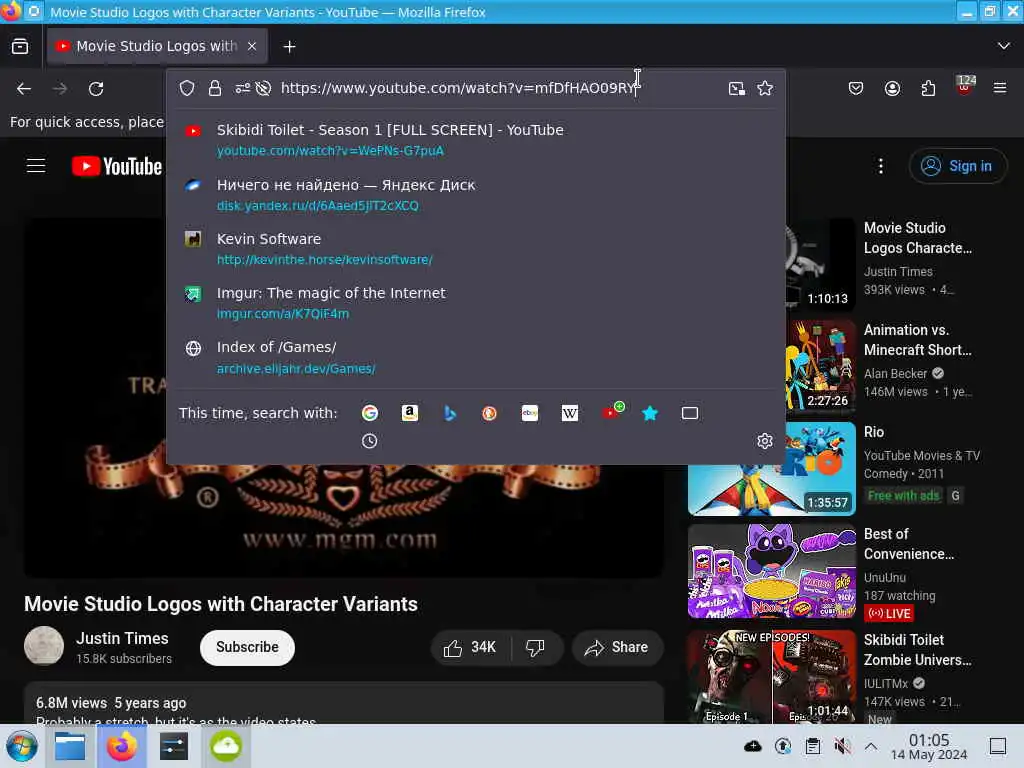Search this time with DuckDuckGo
The image size is (1024, 768).
point(489,413)
